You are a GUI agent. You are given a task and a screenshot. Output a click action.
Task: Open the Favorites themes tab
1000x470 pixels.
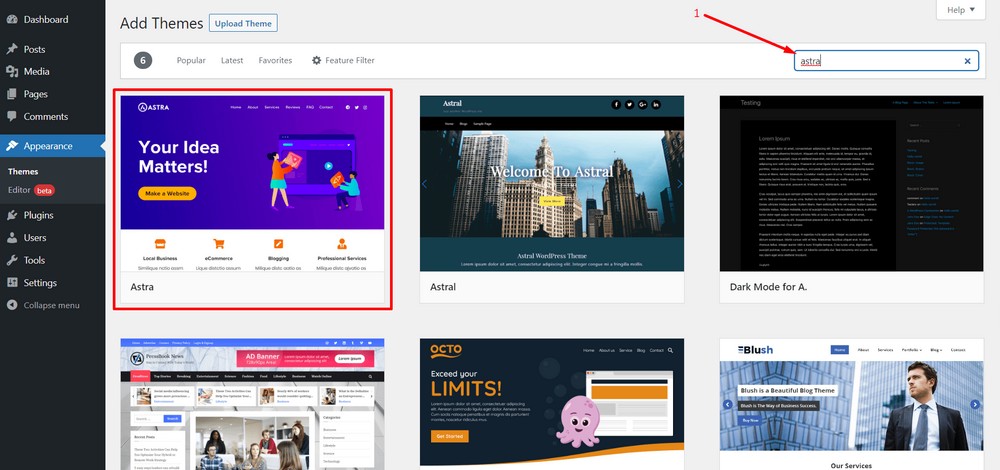click(x=276, y=61)
